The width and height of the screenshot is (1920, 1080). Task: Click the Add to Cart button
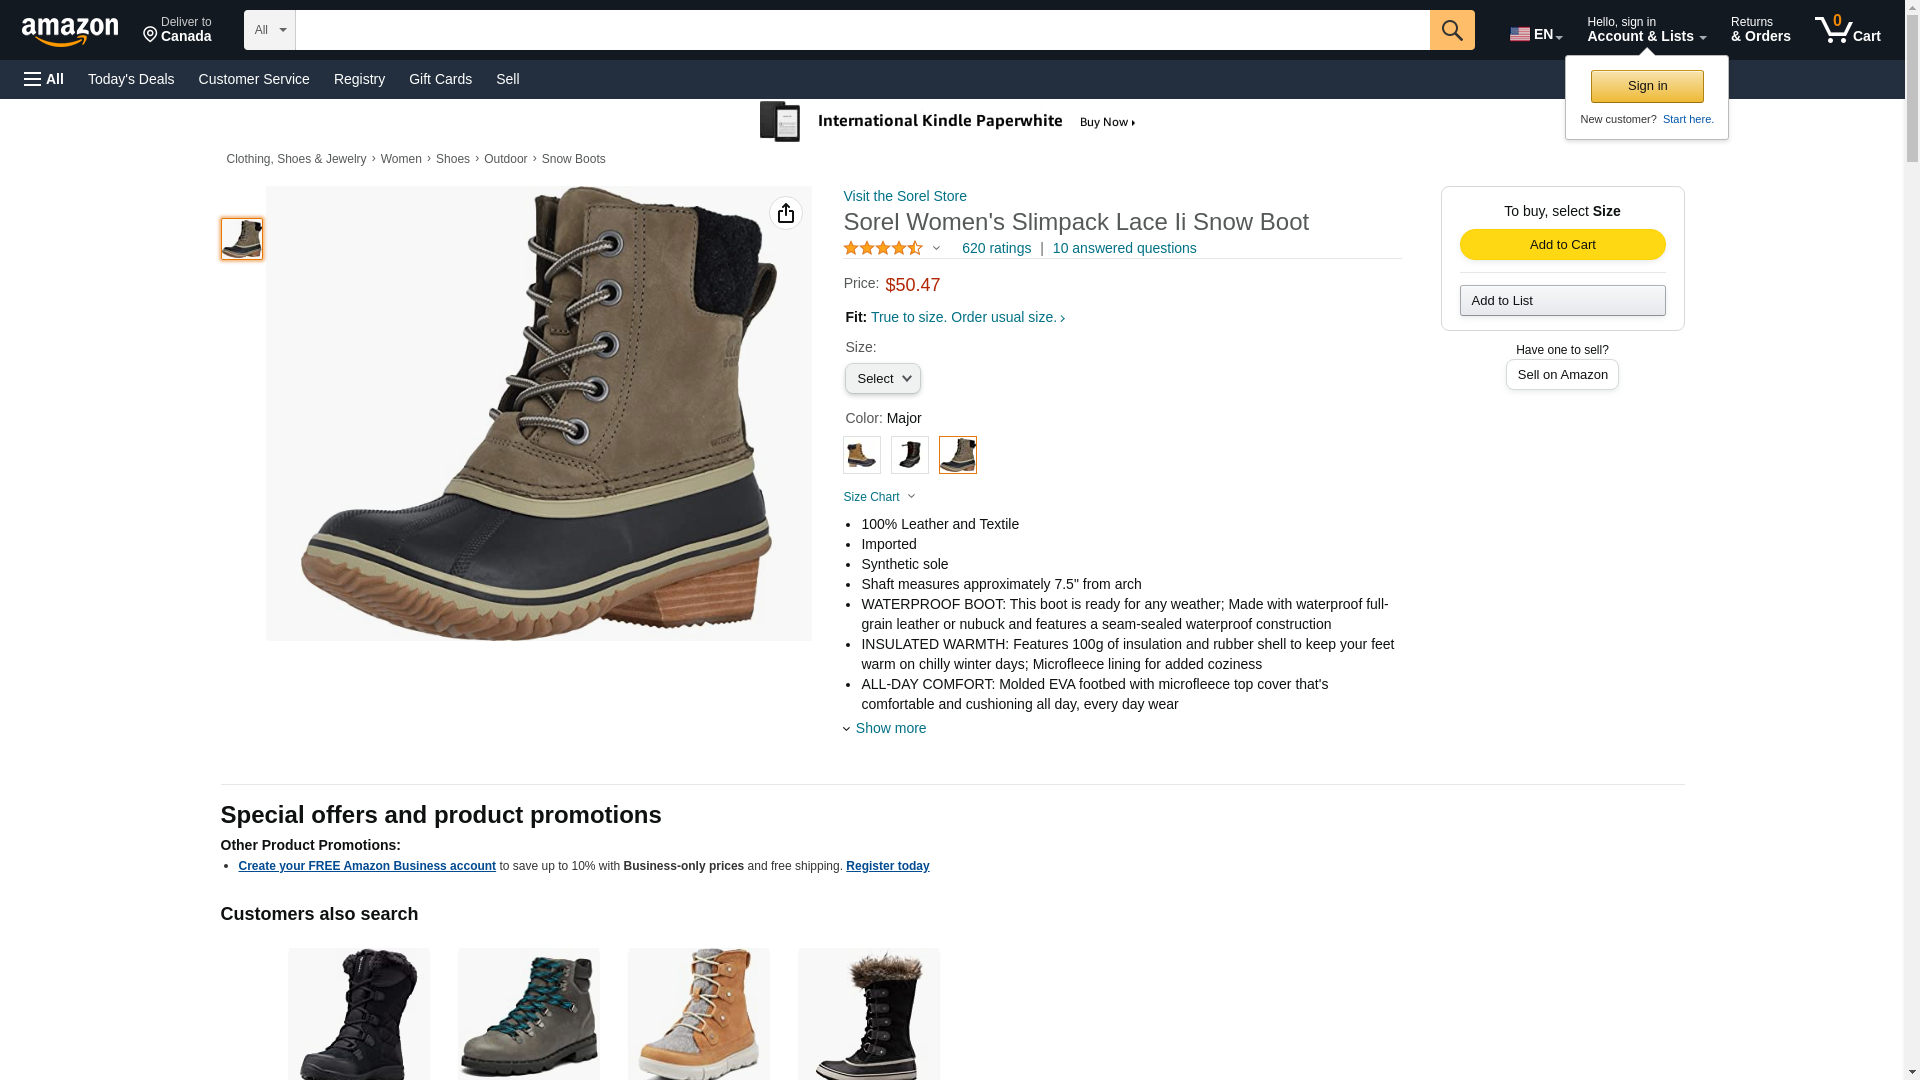coord(1562,245)
